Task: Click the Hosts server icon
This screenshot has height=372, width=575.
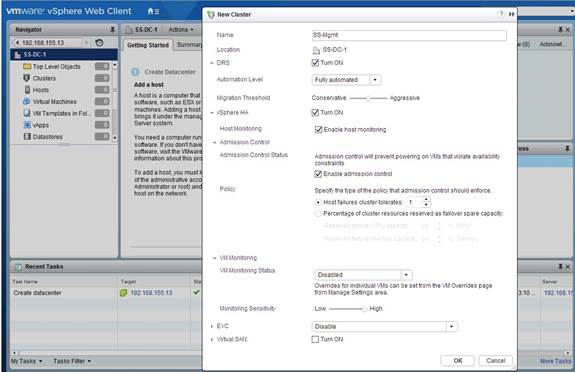Action: point(27,90)
